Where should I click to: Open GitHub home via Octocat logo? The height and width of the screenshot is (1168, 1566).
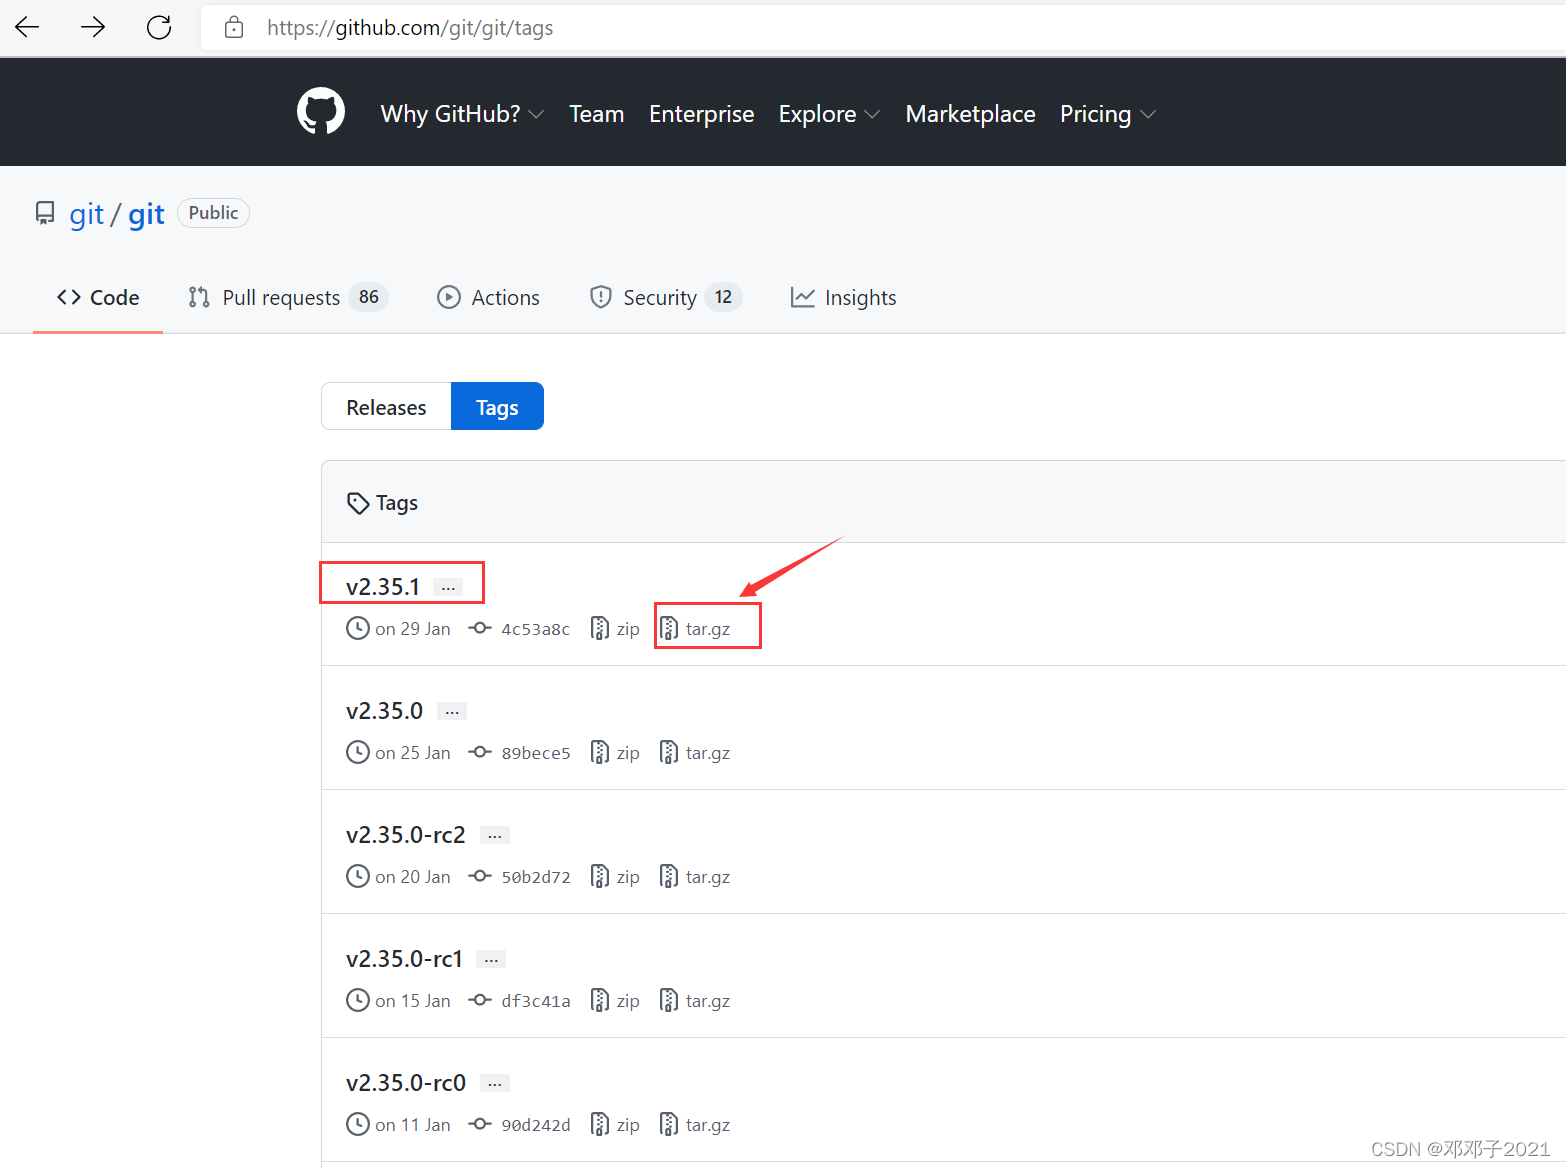pos(321,111)
